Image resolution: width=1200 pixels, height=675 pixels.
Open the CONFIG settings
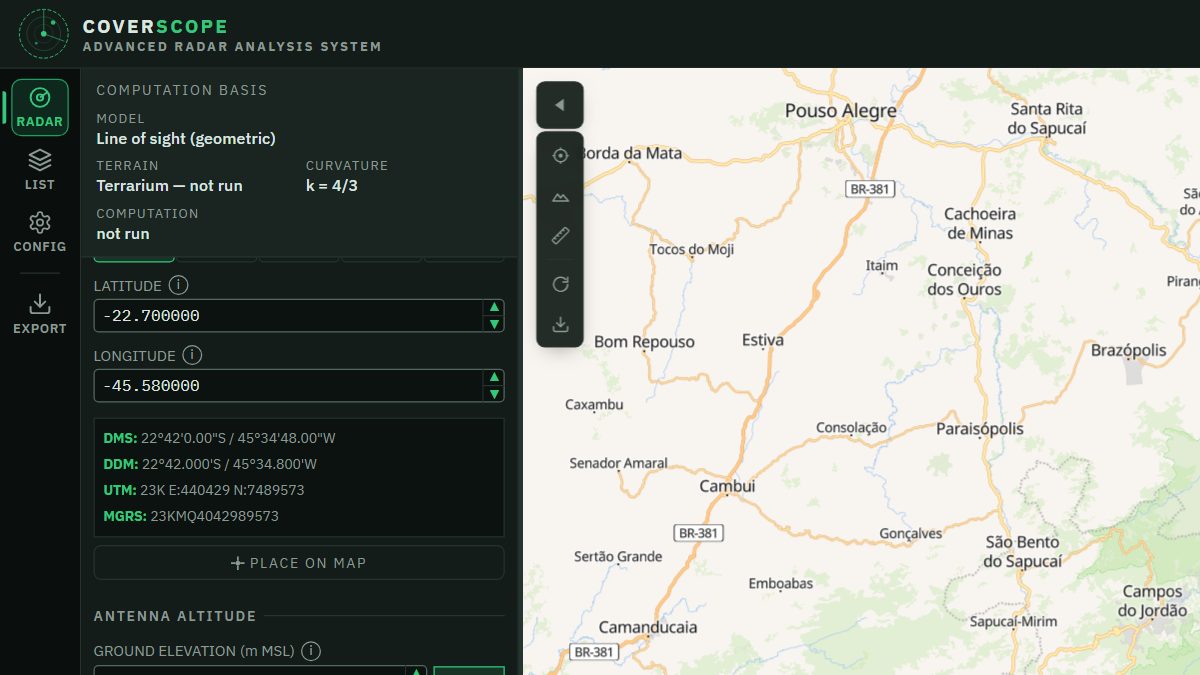tap(40, 232)
